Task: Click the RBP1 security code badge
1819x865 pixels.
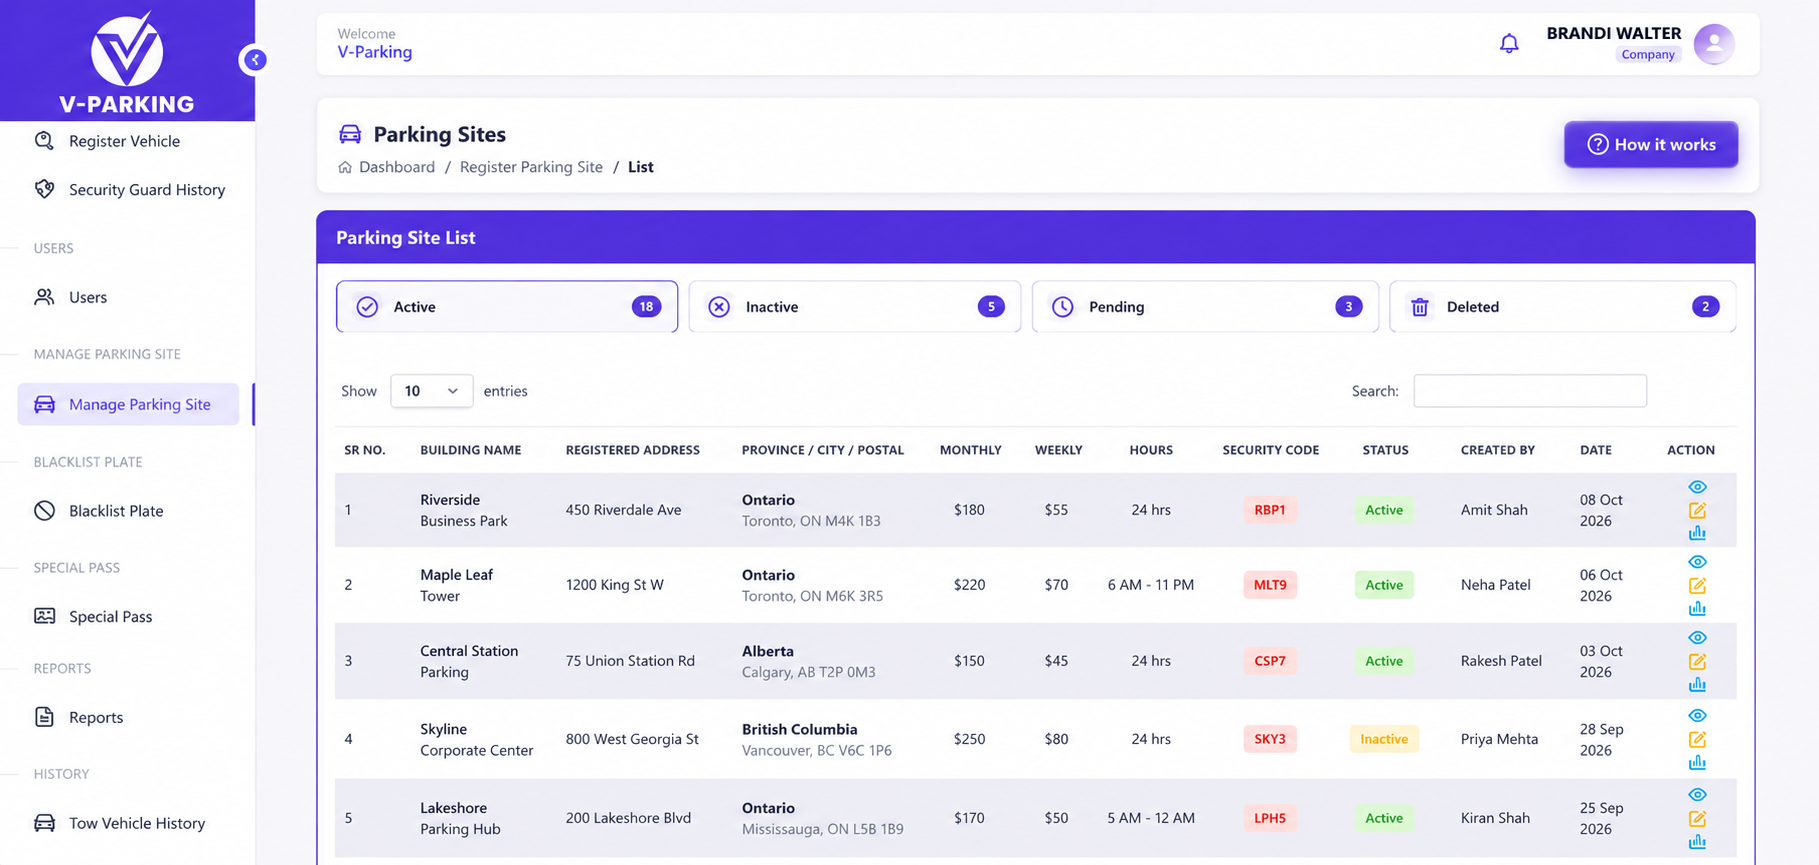Action: tap(1270, 510)
